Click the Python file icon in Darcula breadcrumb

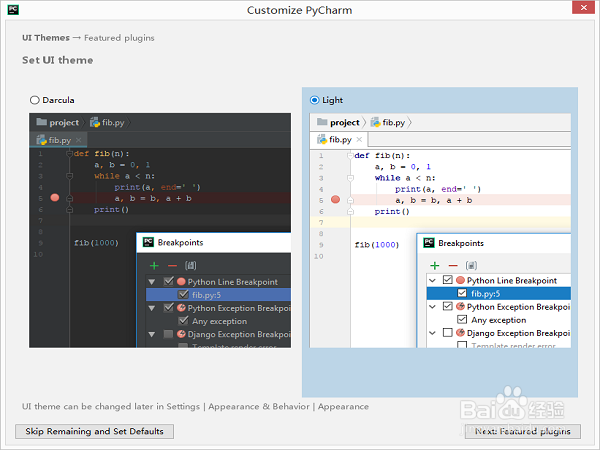pyautogui.click(x=95, y=122)
